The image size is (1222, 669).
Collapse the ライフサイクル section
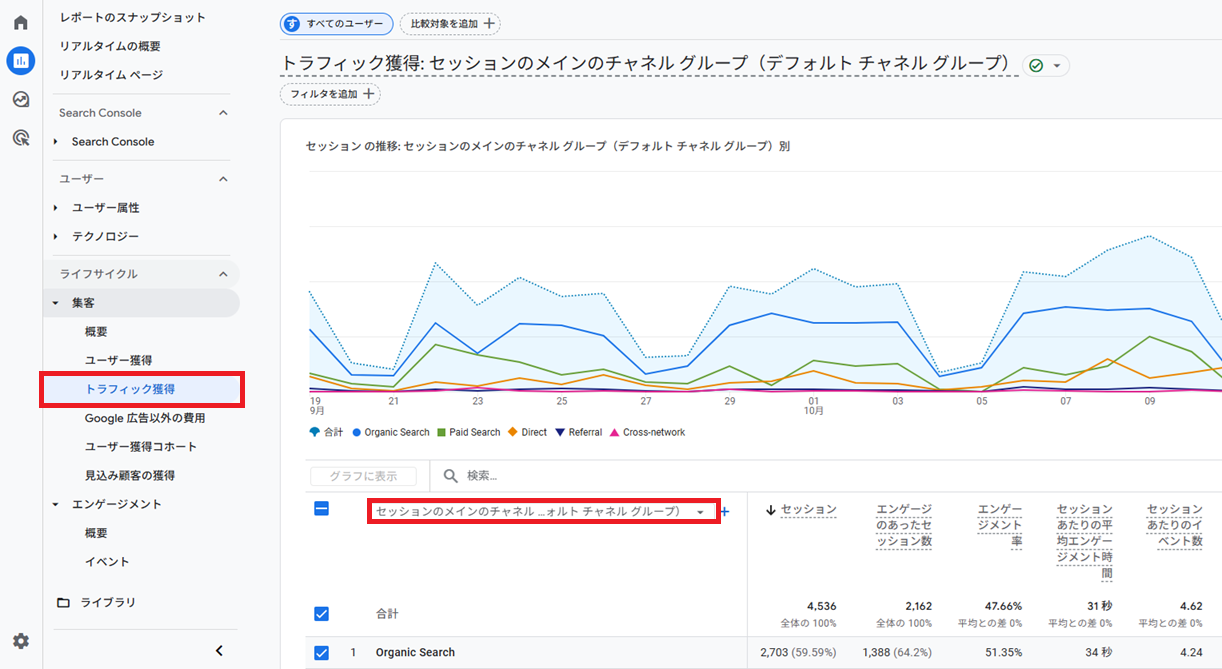click(223, 274)
